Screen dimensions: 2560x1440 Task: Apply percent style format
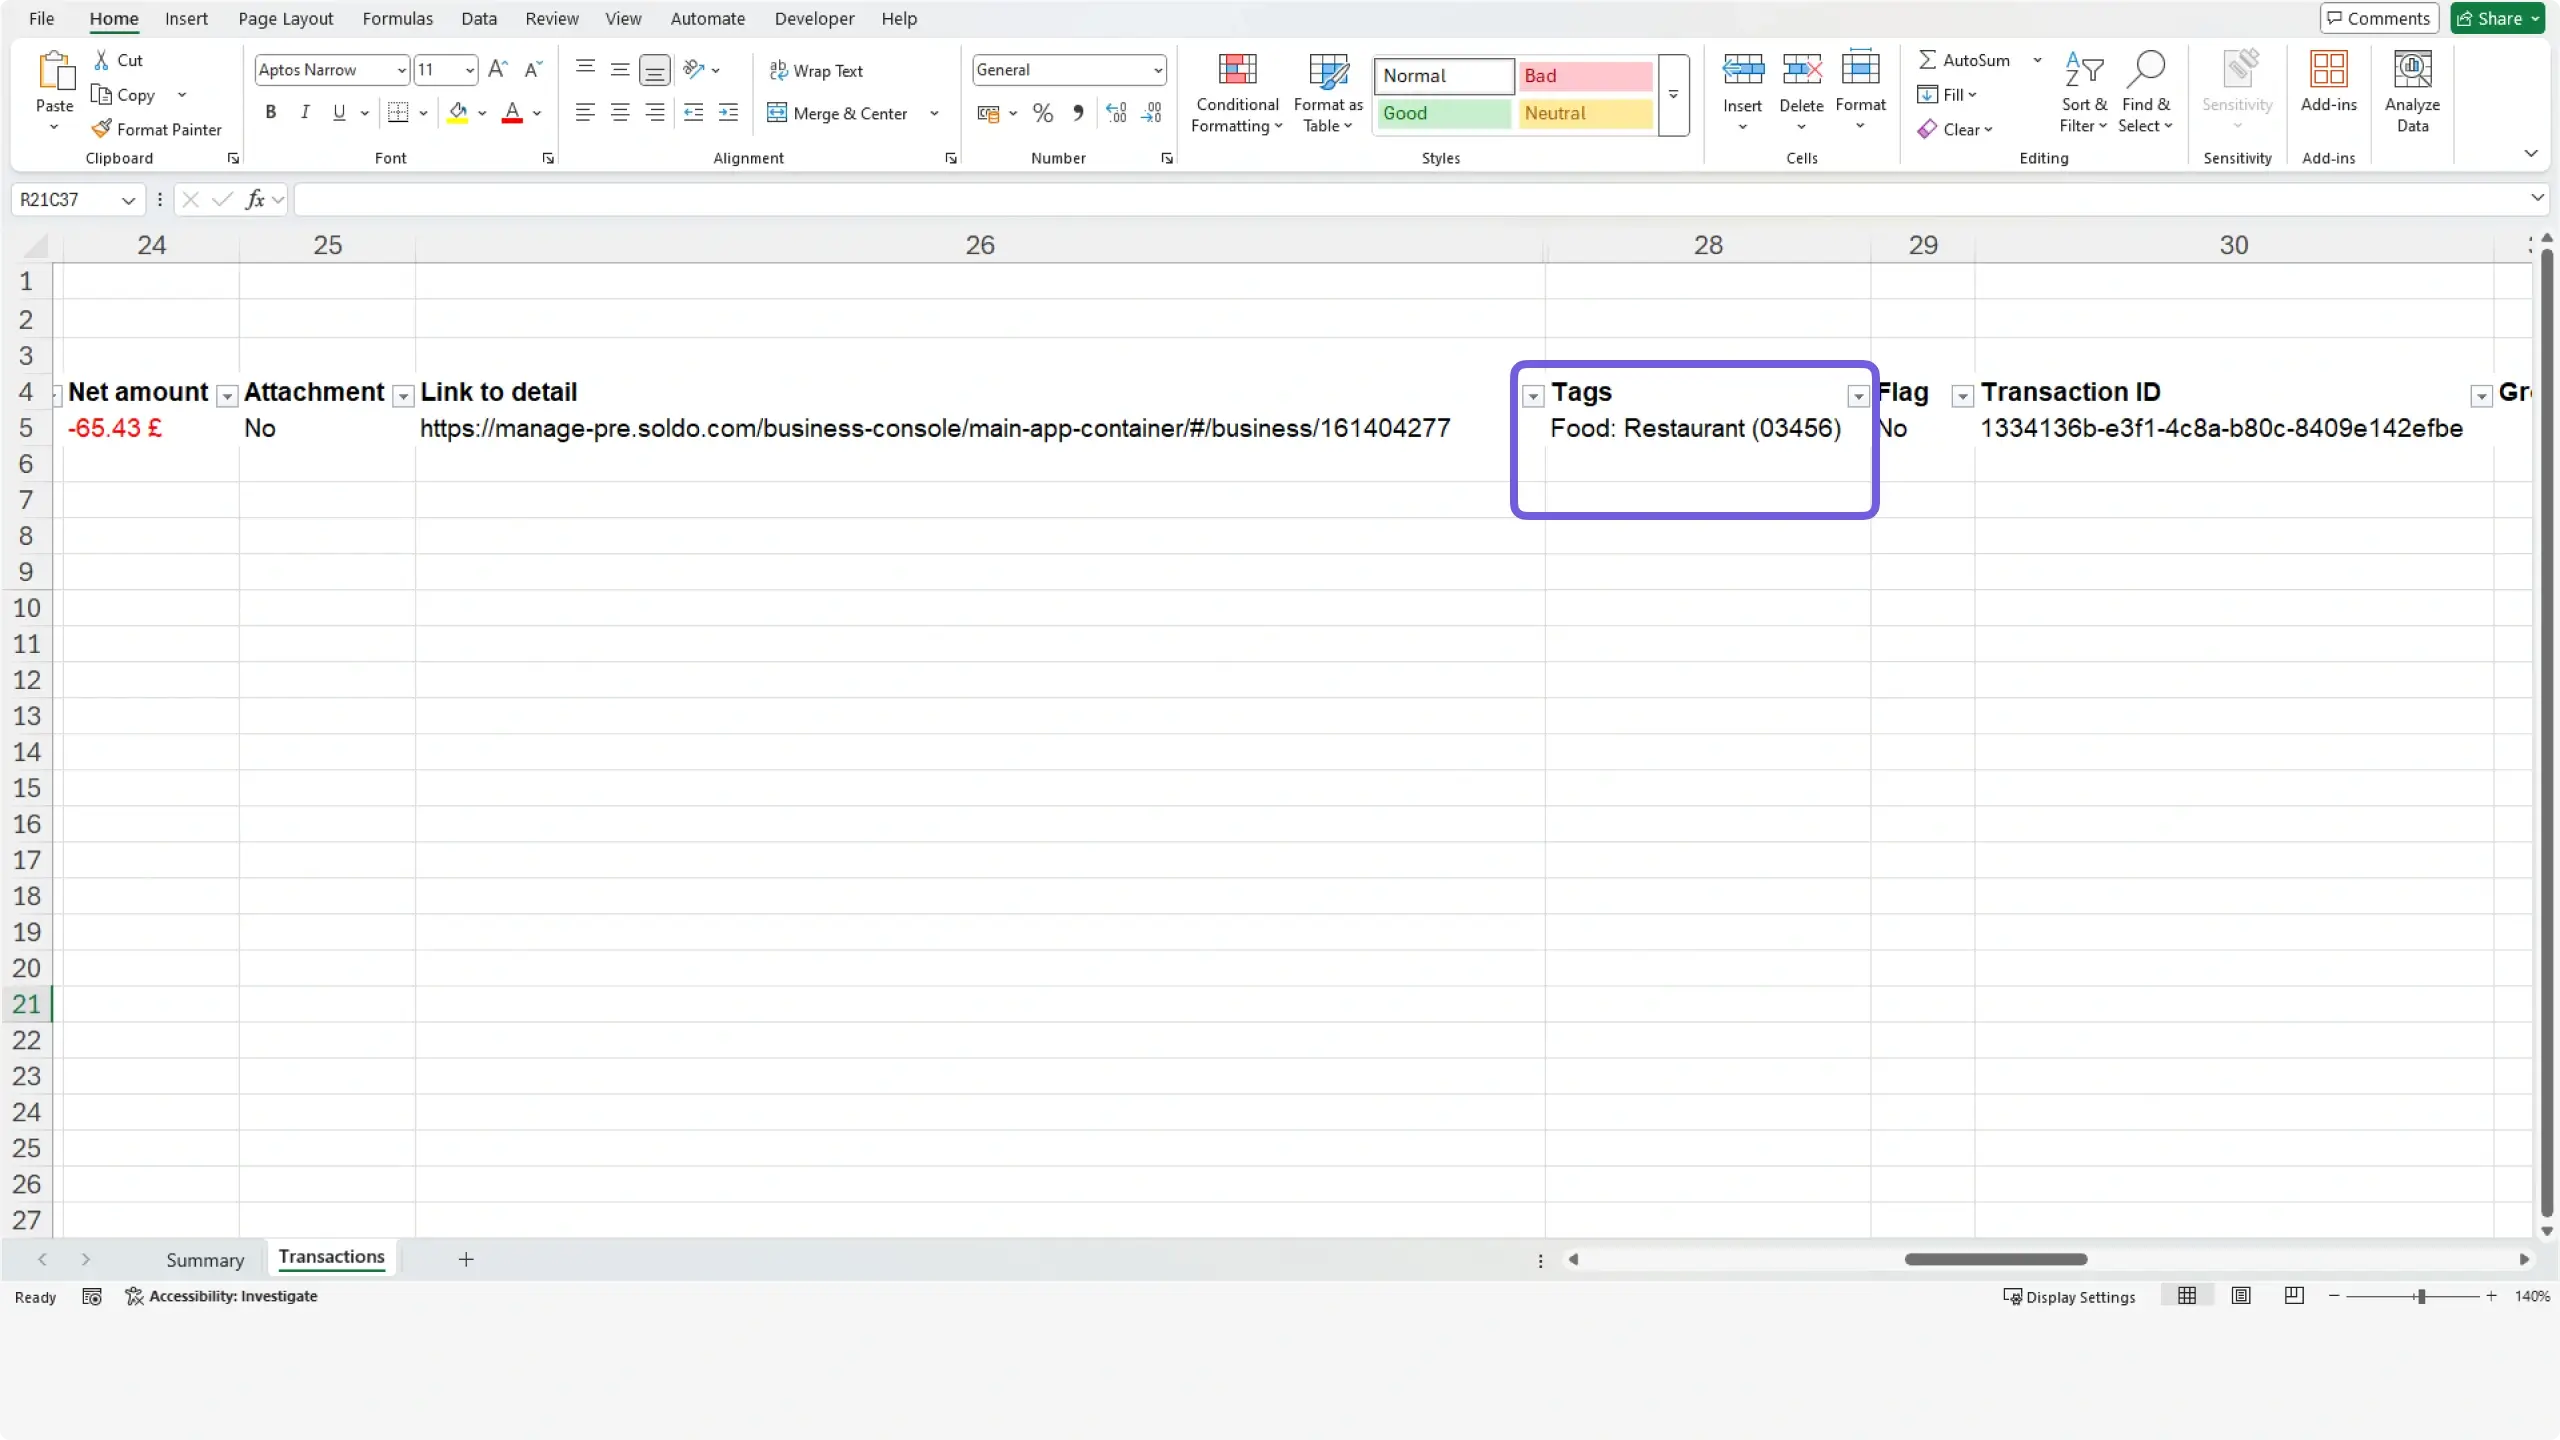pyautogui.click(x=1043, y=113)
